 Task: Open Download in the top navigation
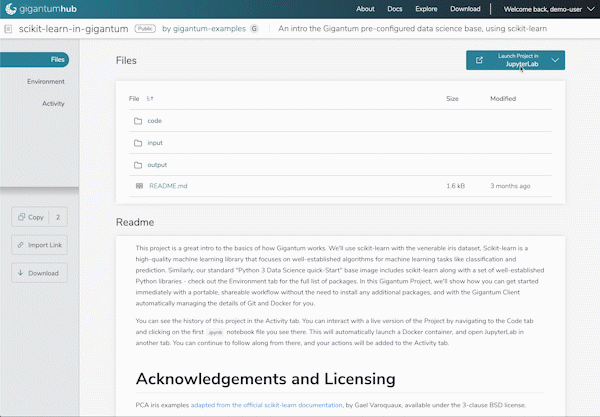465,9
